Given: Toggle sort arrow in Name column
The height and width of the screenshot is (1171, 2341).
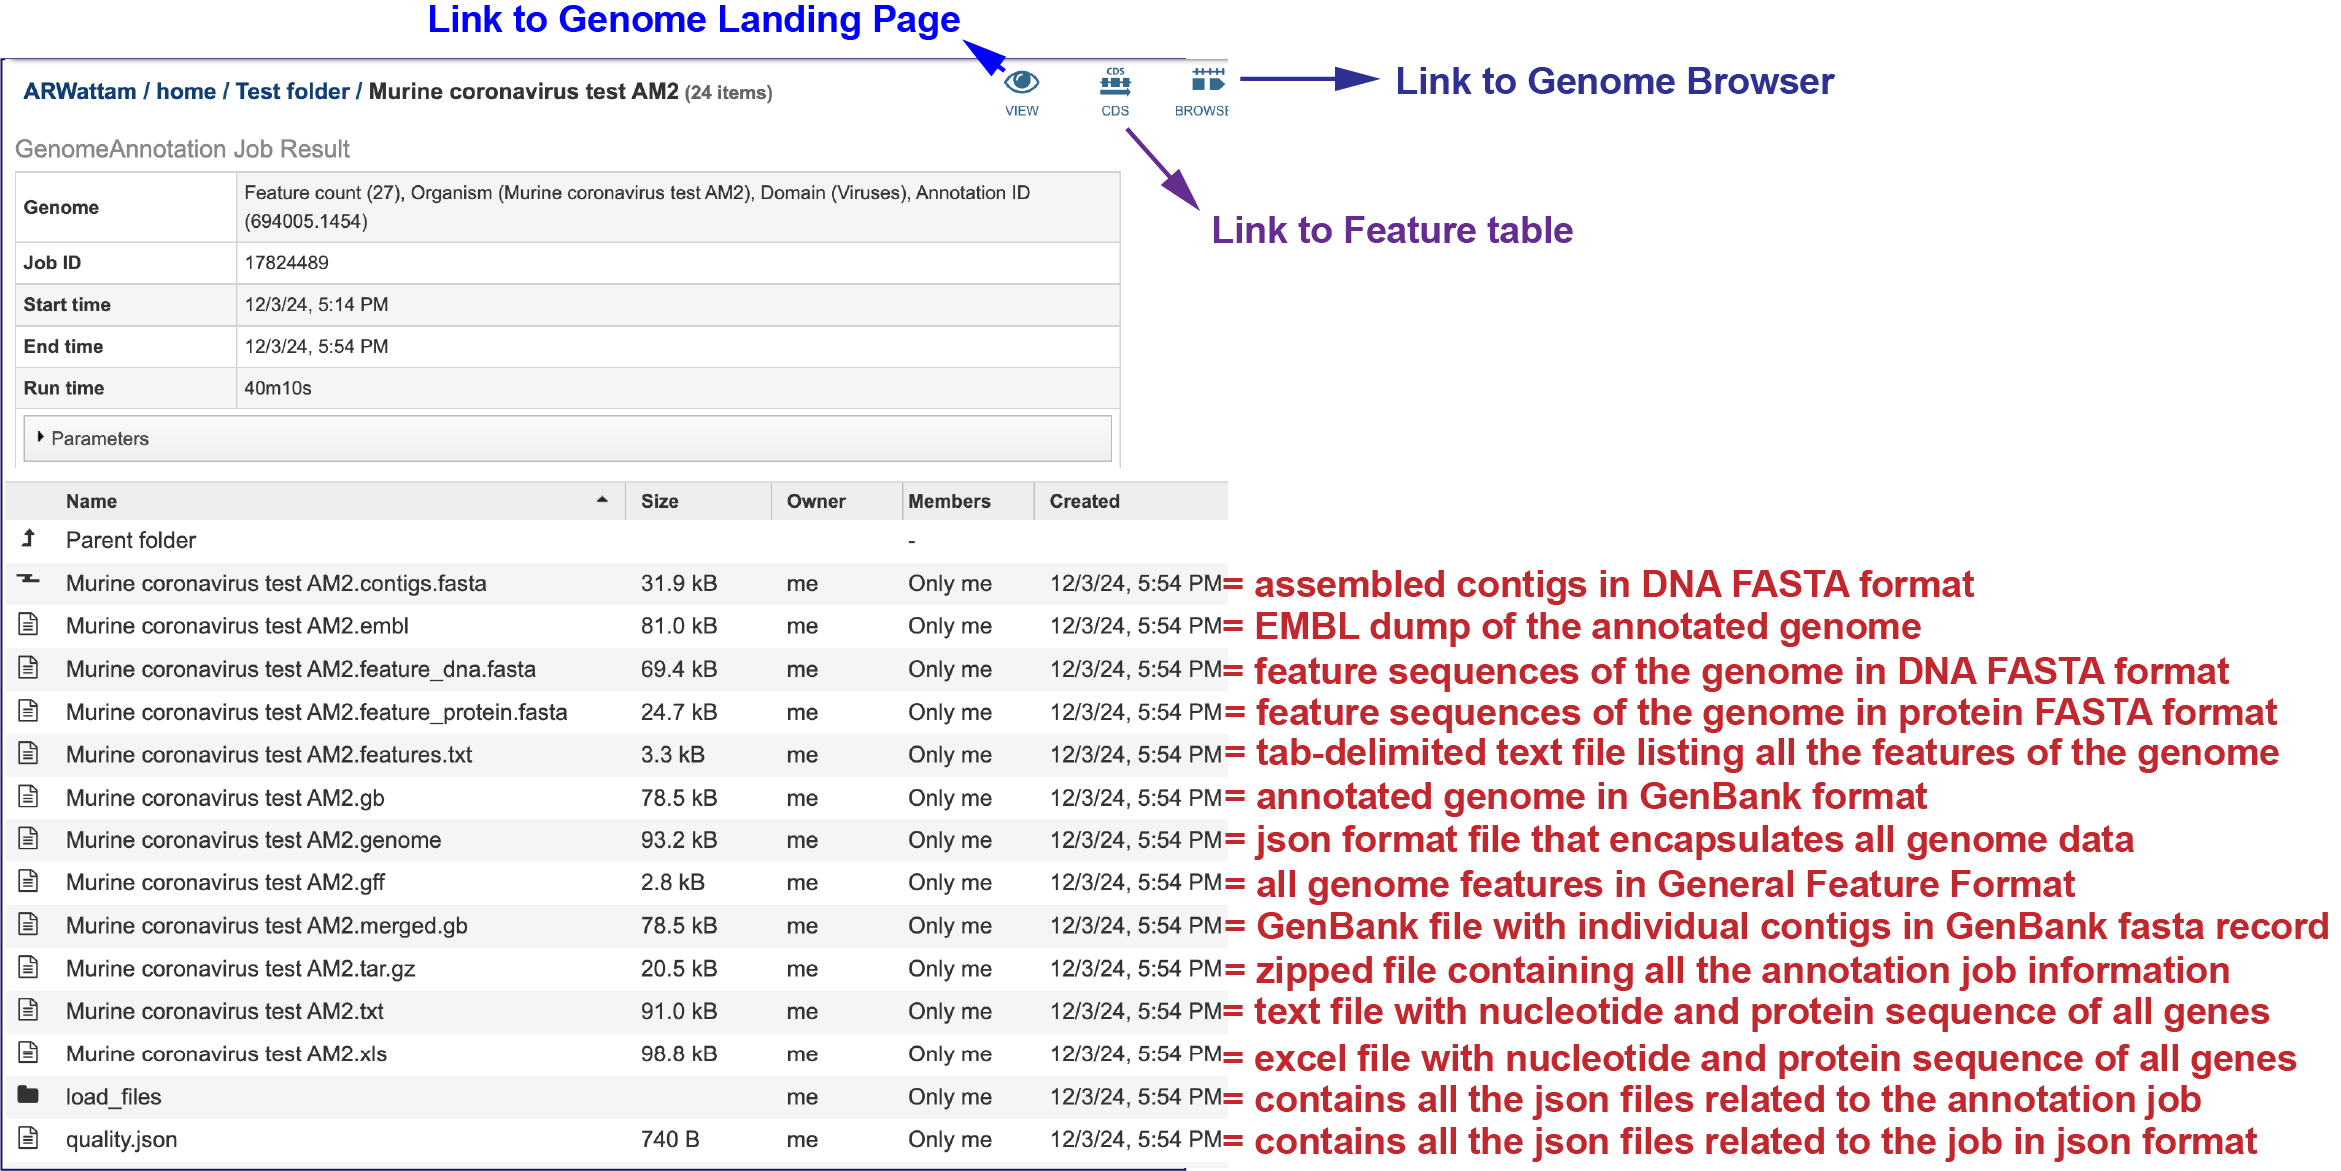Looking at the screenshot, I should click(x=602, y=500).
